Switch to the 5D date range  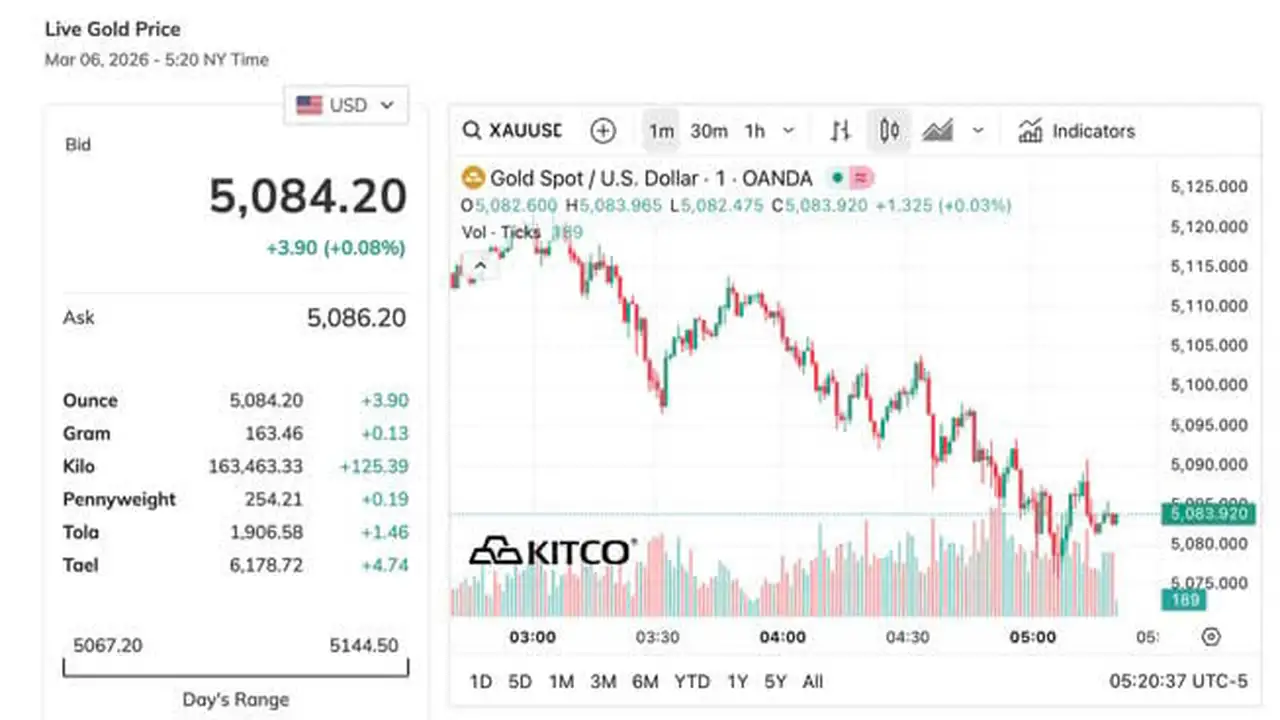pyautogui.click(x=520, y=682)
